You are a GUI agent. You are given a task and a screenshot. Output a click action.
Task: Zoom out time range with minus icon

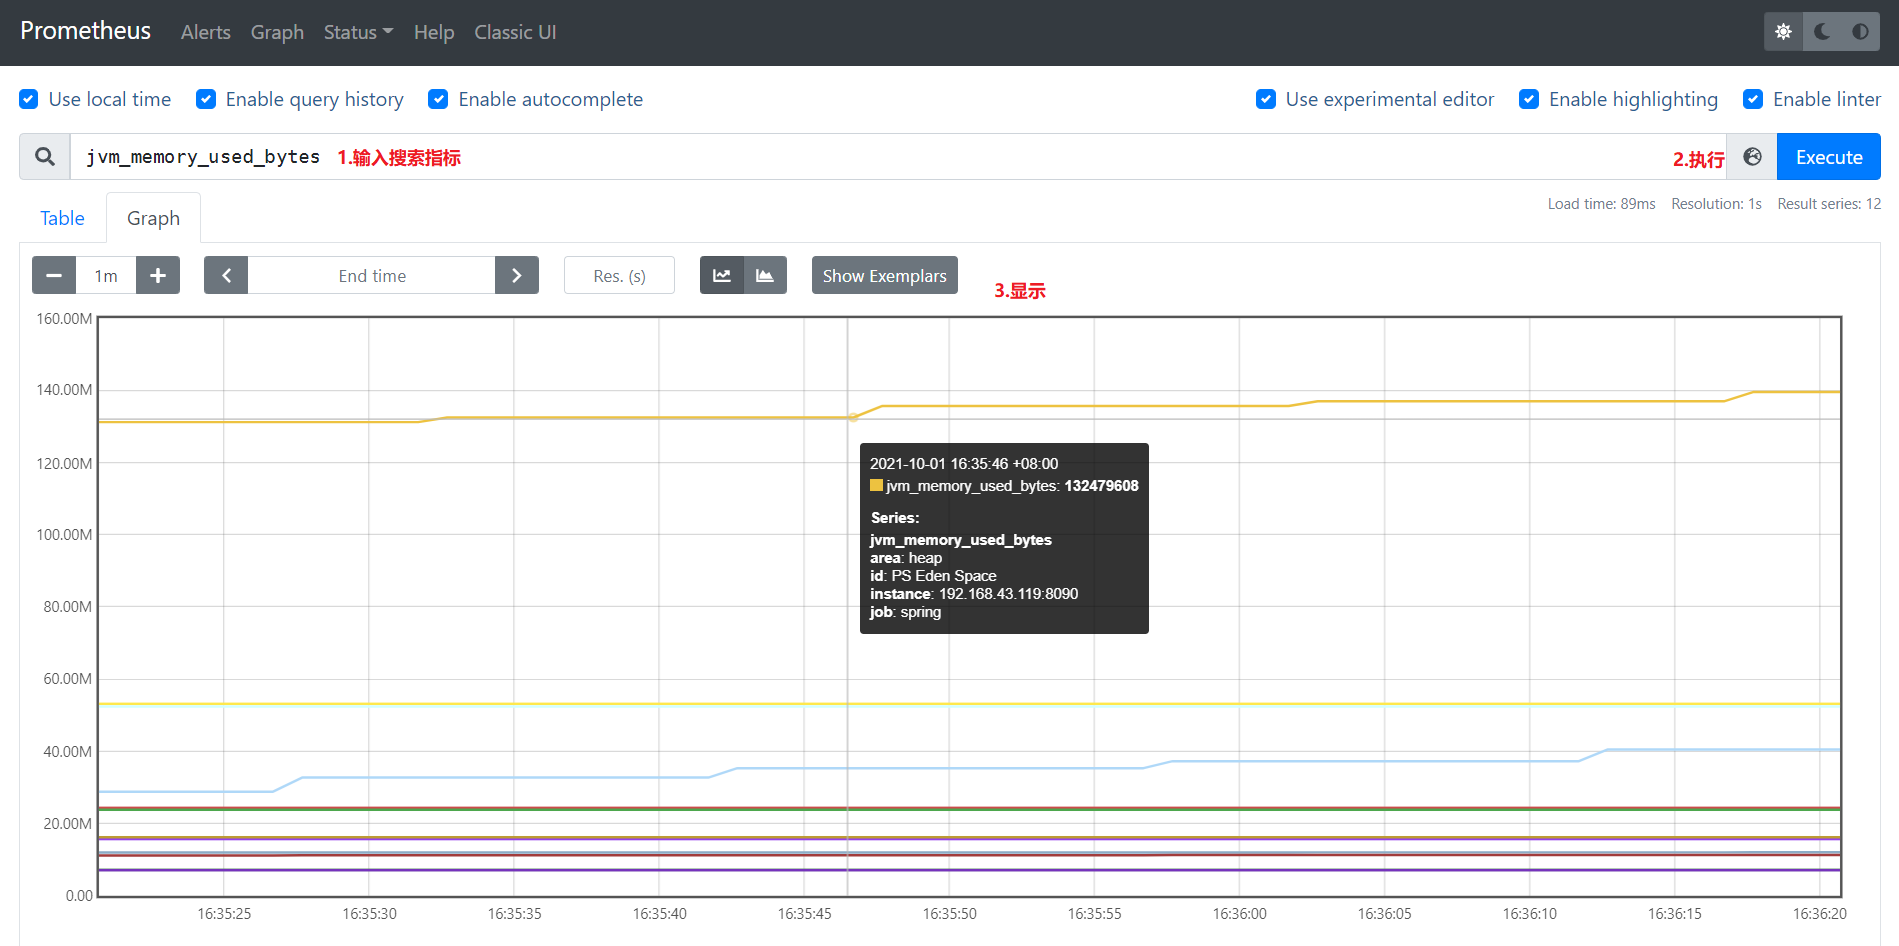[53, 275]
